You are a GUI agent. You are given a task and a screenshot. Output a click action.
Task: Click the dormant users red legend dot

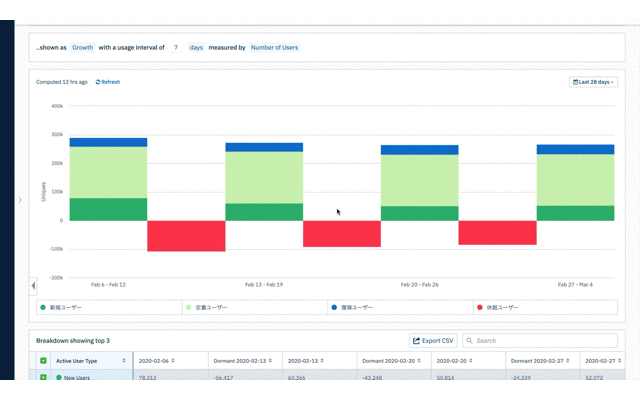coord(479,308)
